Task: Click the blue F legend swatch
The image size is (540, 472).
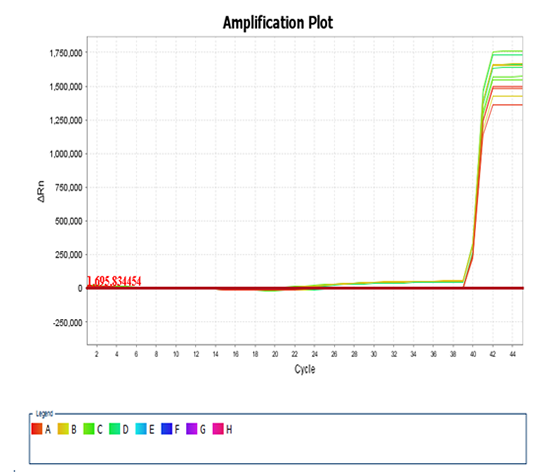Action: click(167, 429)
